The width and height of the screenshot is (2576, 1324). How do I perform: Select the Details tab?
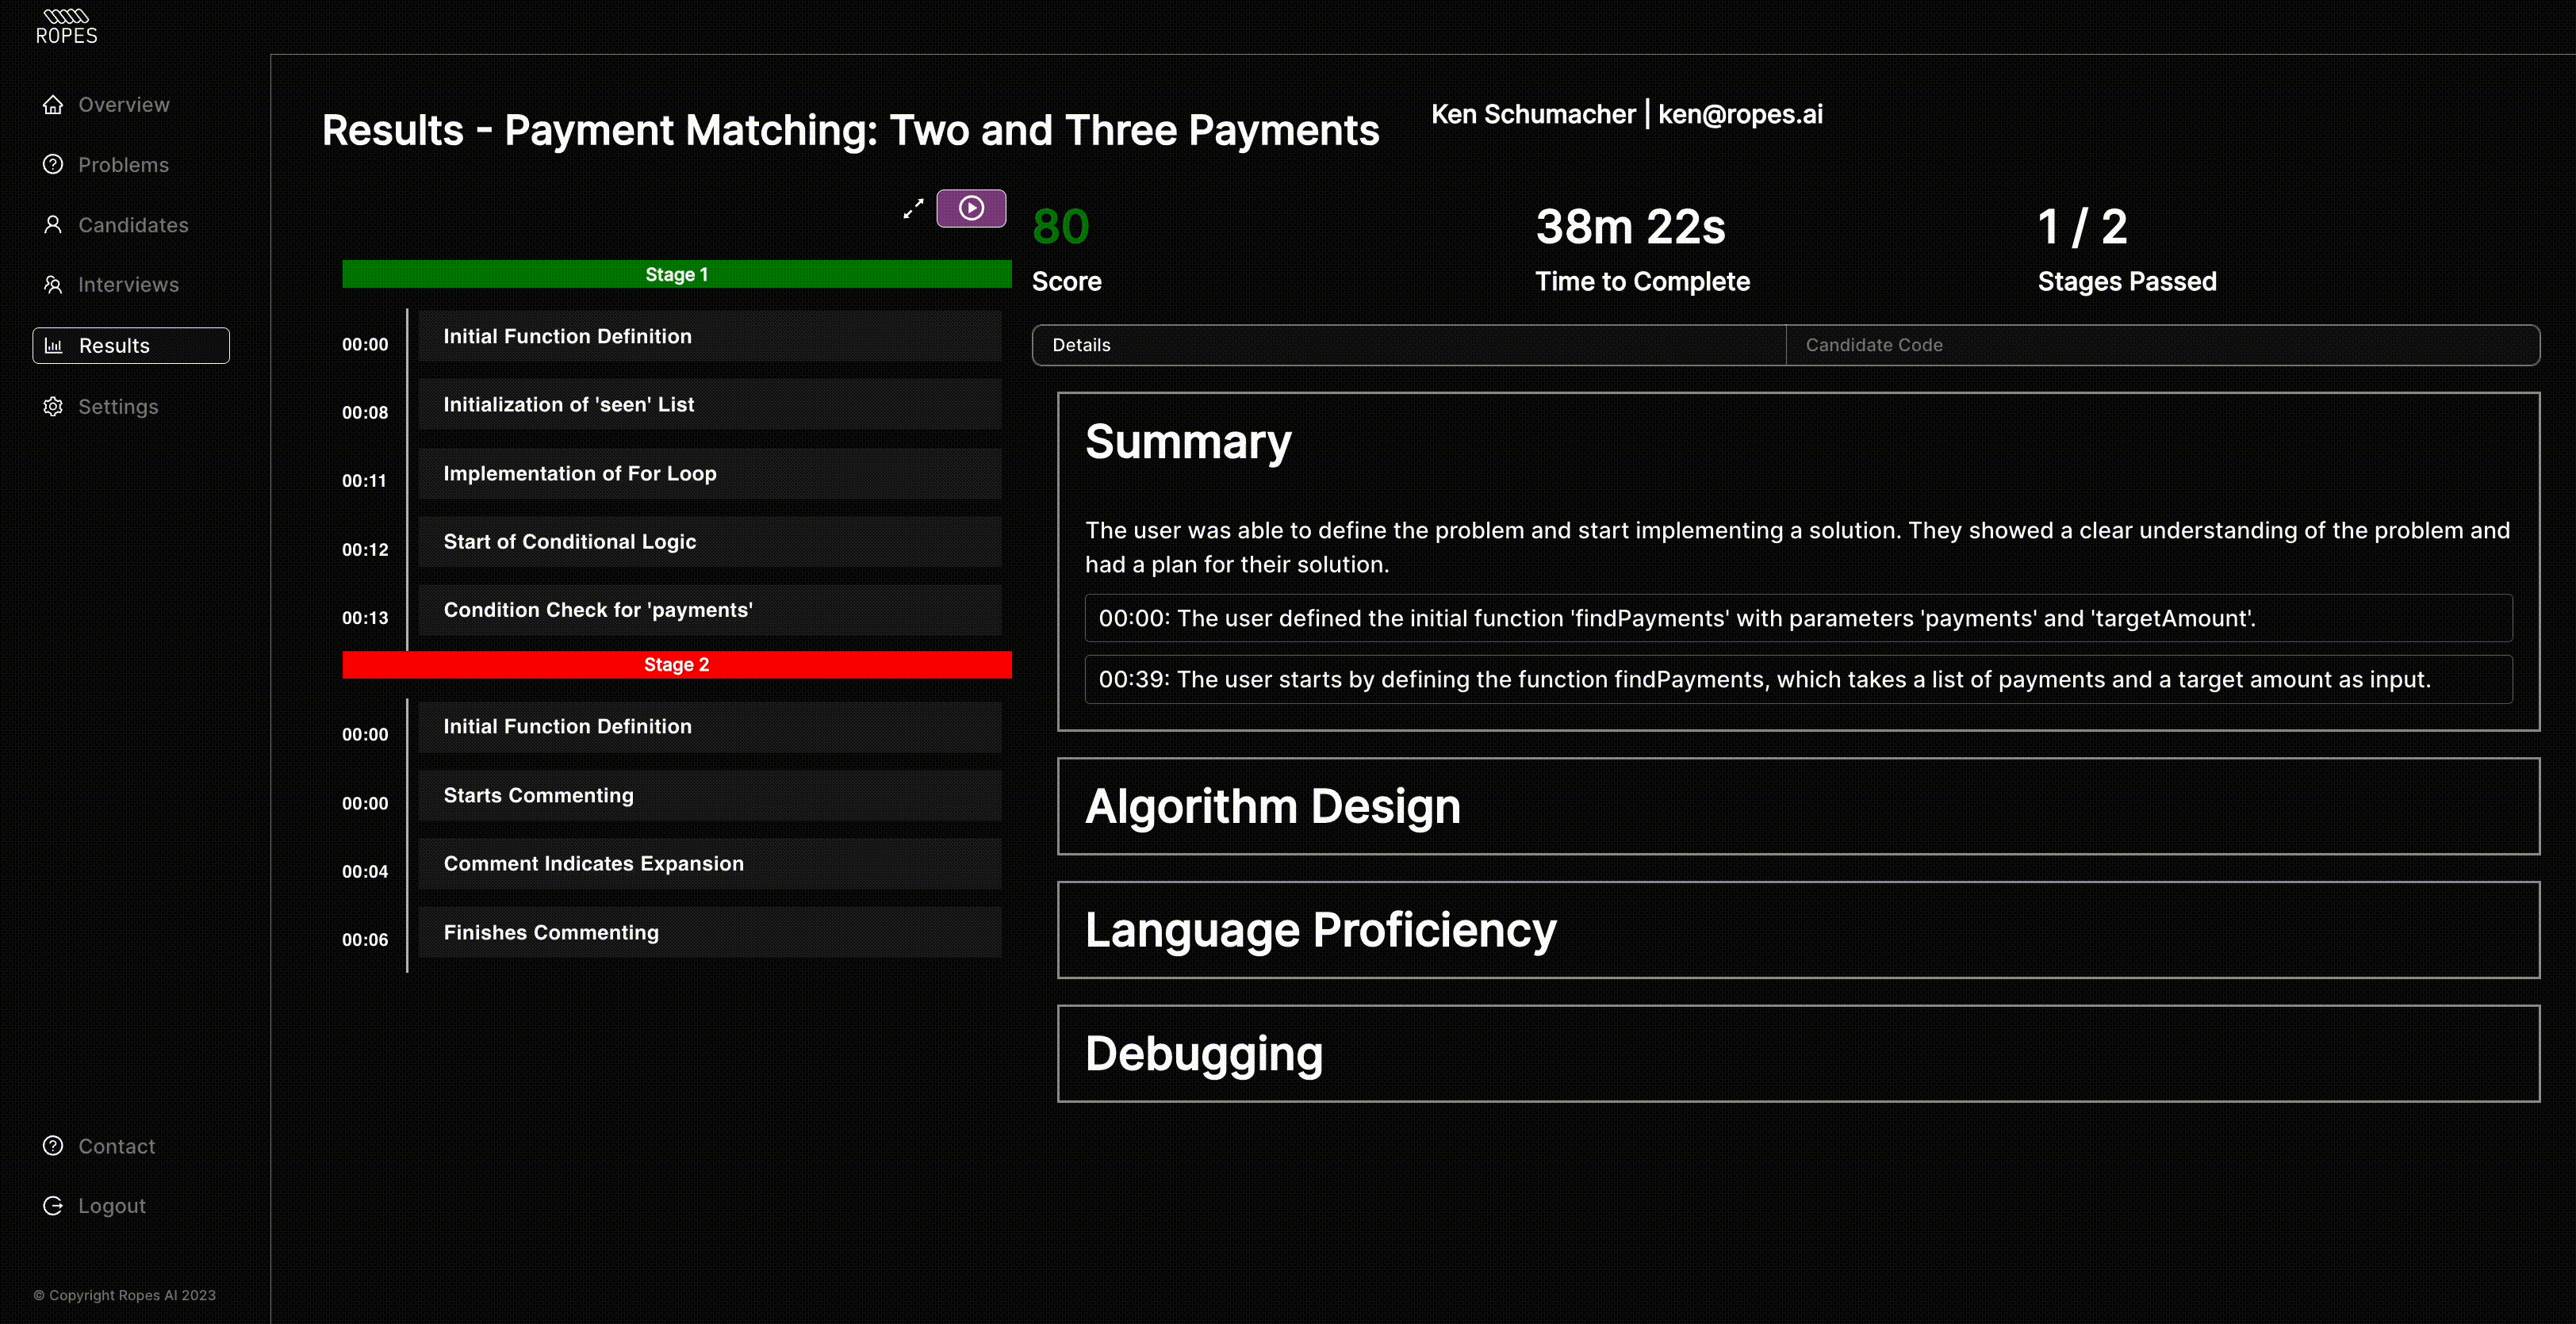coord(1409,345)
